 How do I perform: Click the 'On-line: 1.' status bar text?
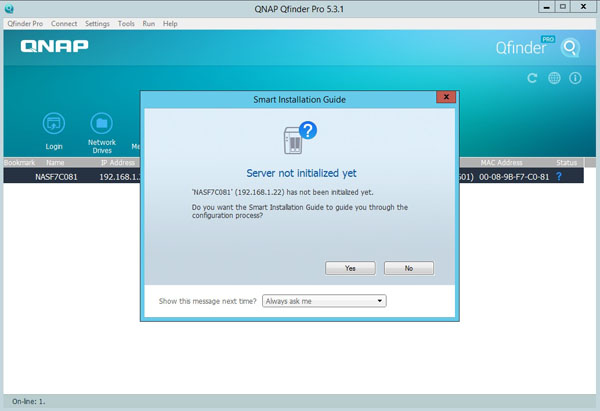[28, 401]
